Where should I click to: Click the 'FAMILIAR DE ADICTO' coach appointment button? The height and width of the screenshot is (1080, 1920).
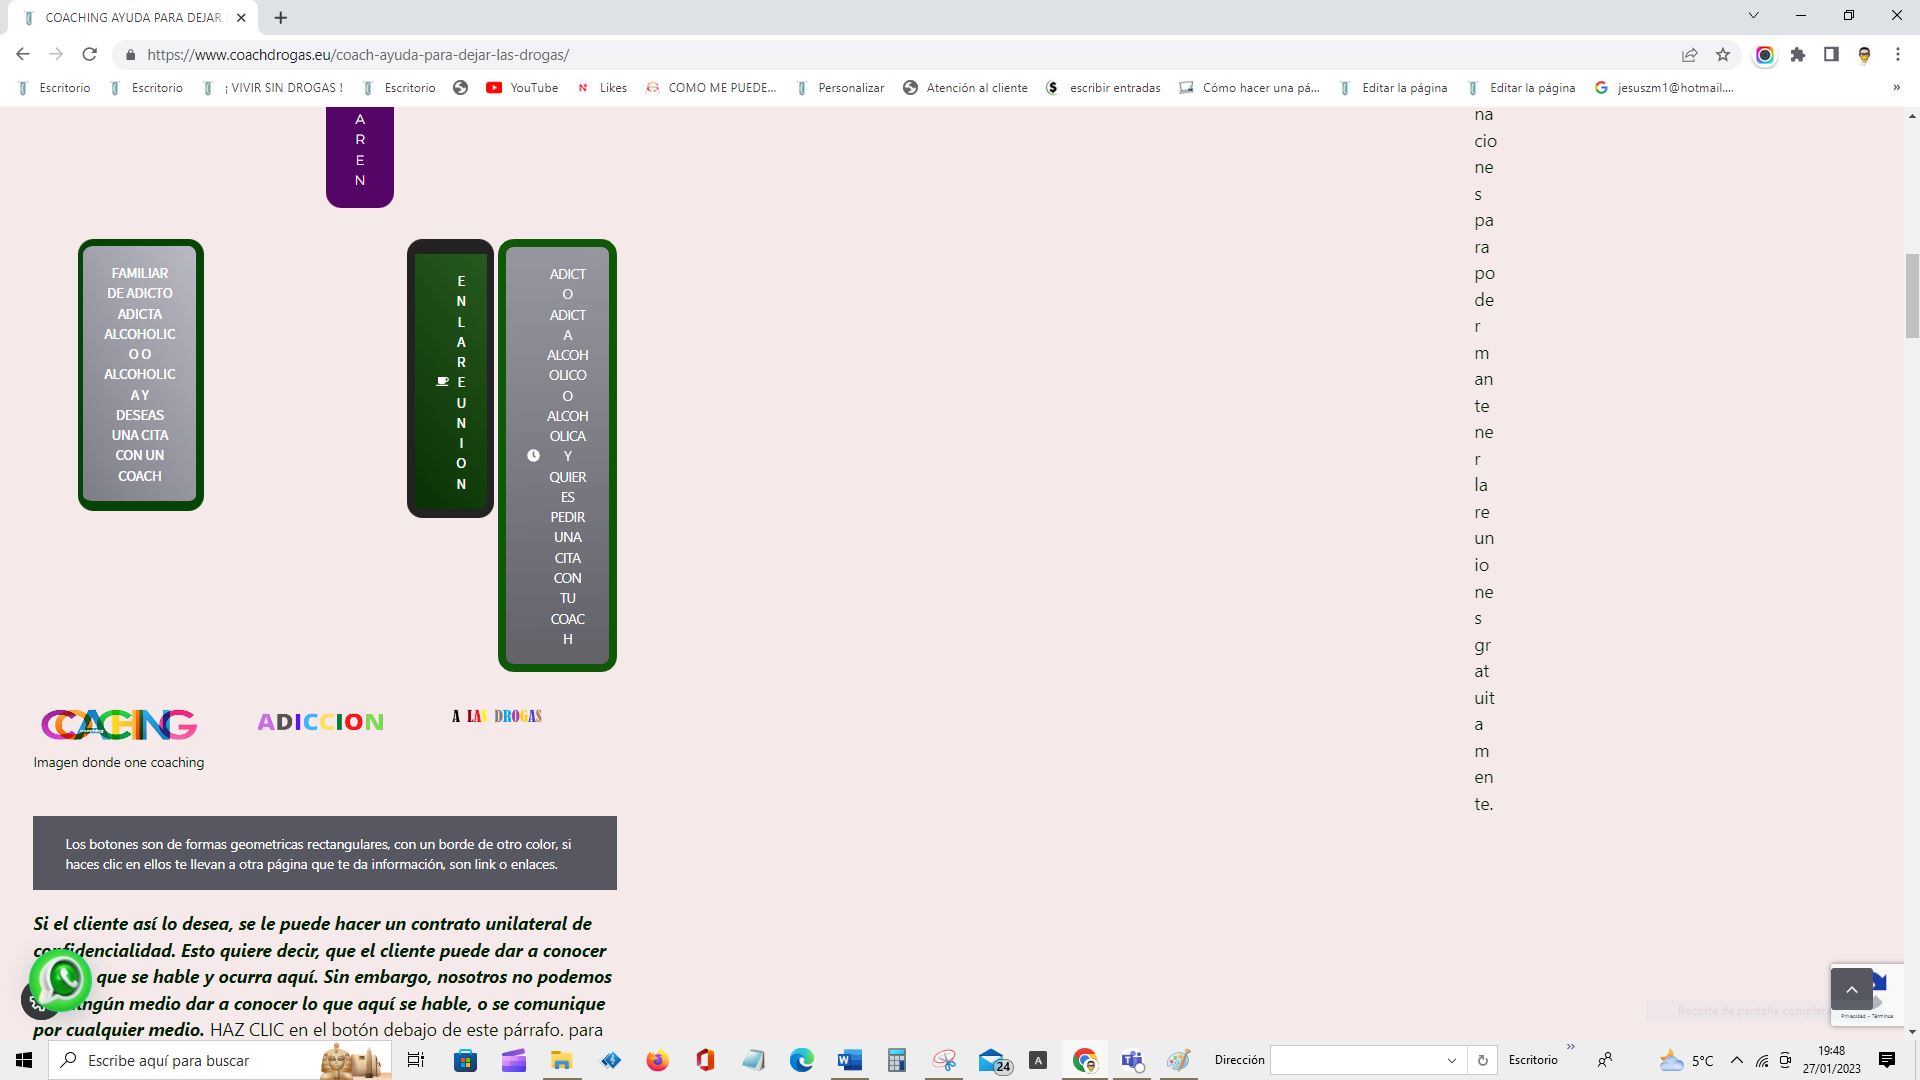tap(141, 375)
